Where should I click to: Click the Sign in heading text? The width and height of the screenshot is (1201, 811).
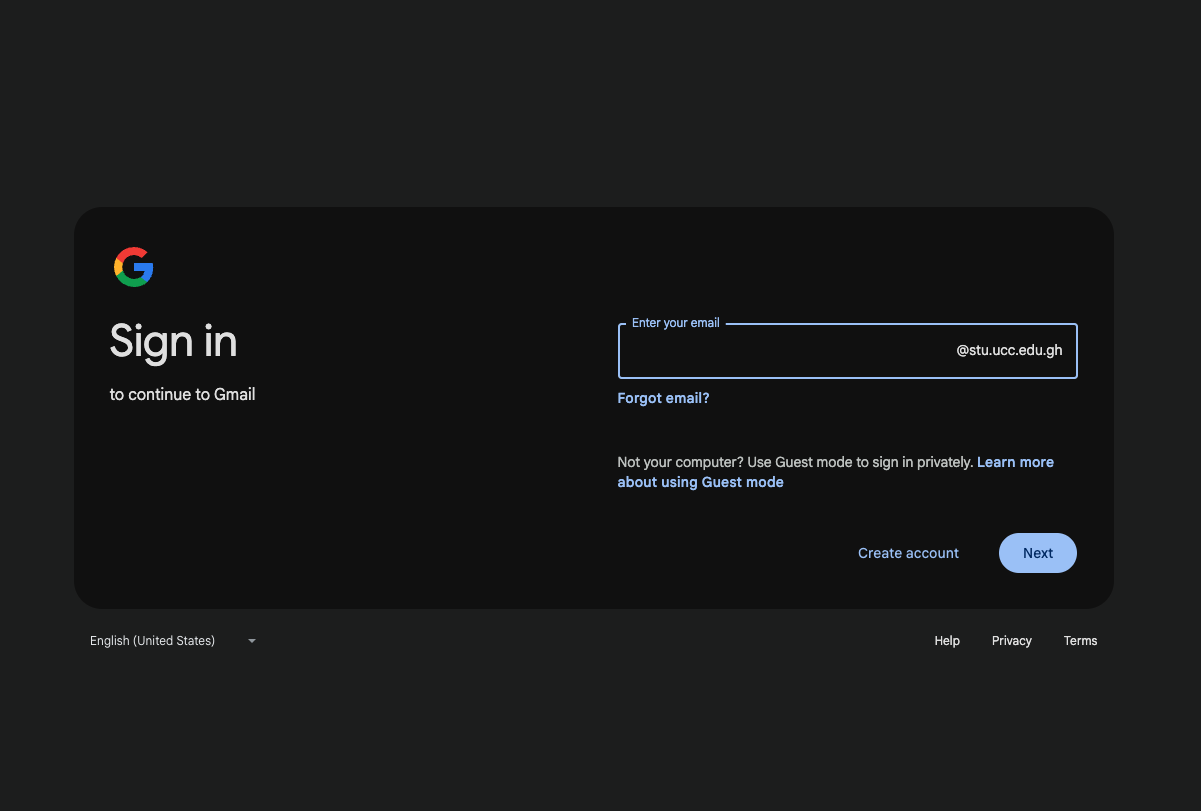click(173, 342)
